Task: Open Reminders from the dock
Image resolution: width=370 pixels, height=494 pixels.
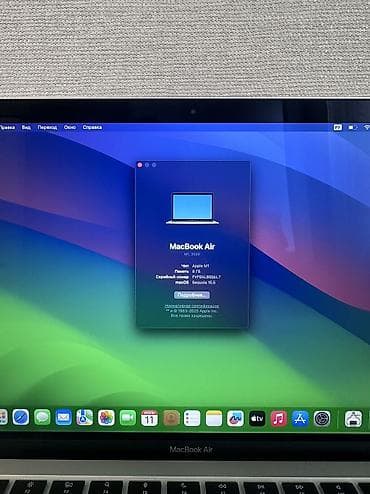Action: [192, 419]
